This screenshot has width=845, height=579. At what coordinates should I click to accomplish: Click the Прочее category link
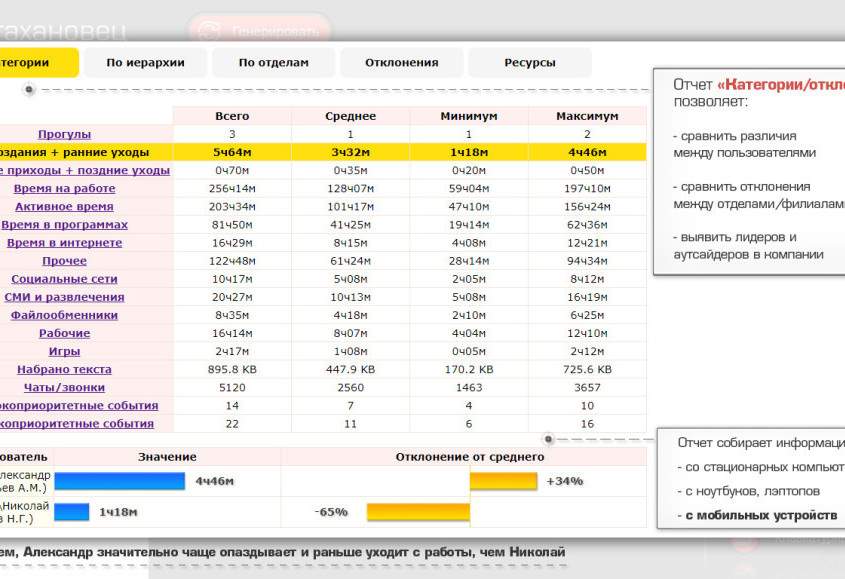click(64, 261)
